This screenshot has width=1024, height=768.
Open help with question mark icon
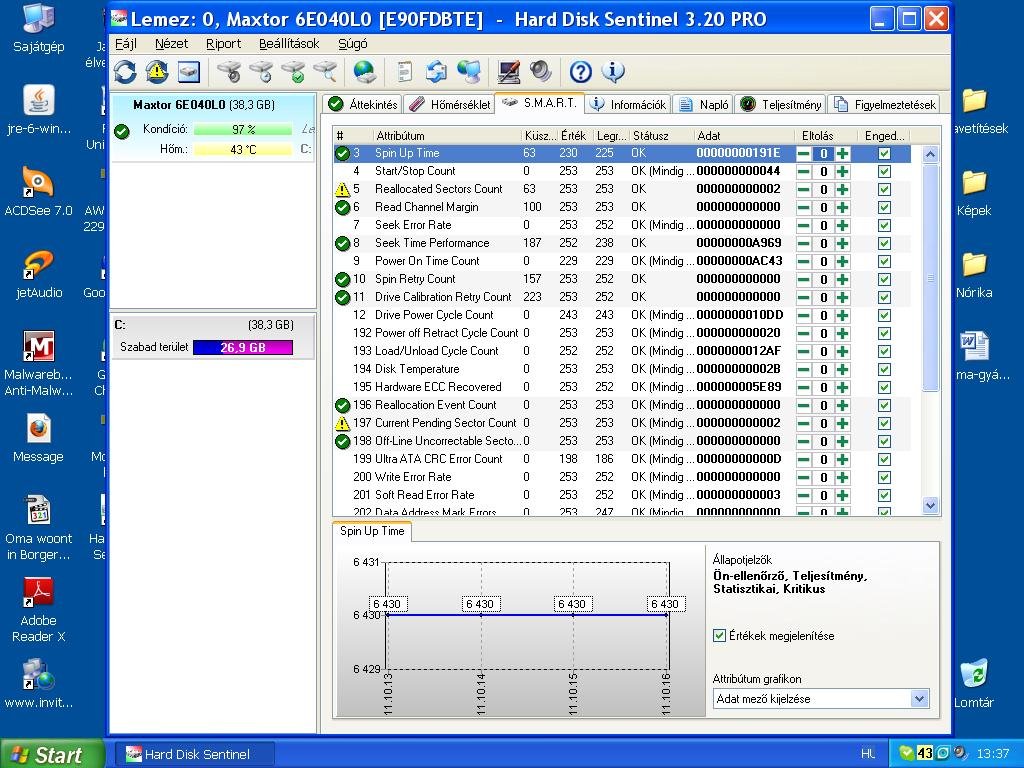[581, 72]
